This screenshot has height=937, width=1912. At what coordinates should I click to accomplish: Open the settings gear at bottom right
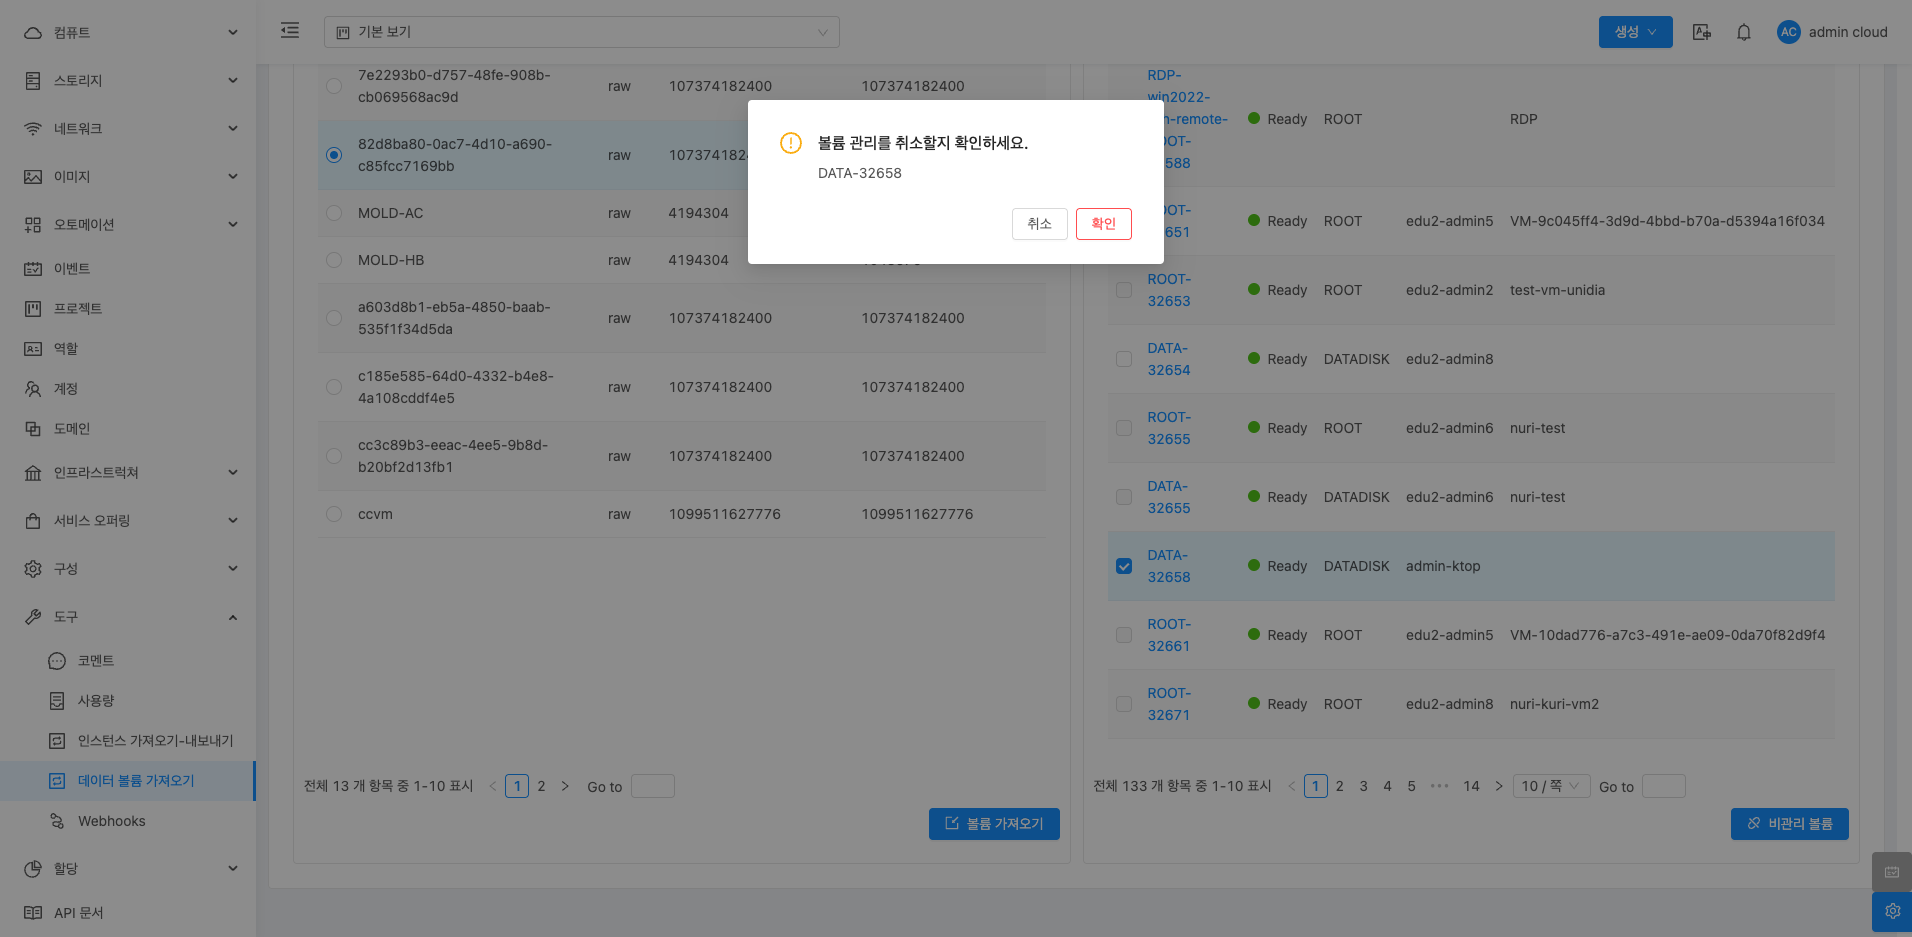point(1891,911)
